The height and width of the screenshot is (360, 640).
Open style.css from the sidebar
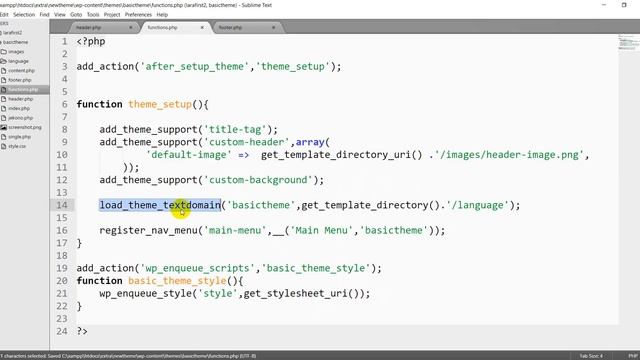[17, 146]
